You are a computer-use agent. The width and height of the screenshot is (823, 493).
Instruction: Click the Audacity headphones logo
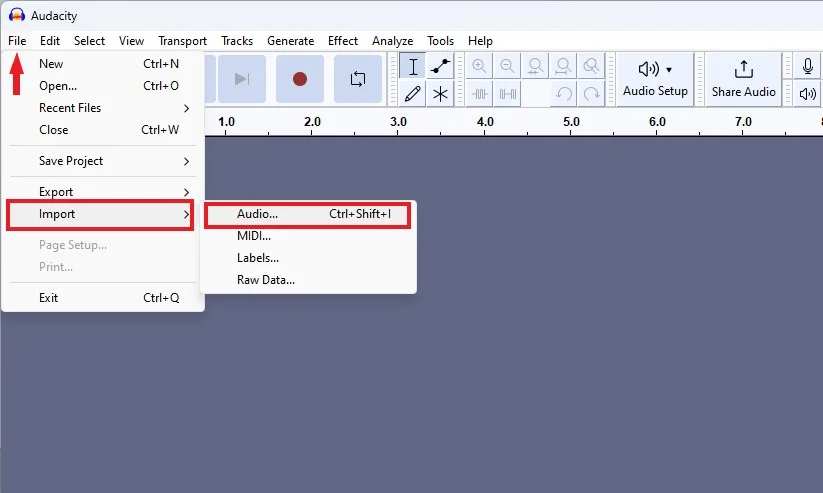coord(17,15)
